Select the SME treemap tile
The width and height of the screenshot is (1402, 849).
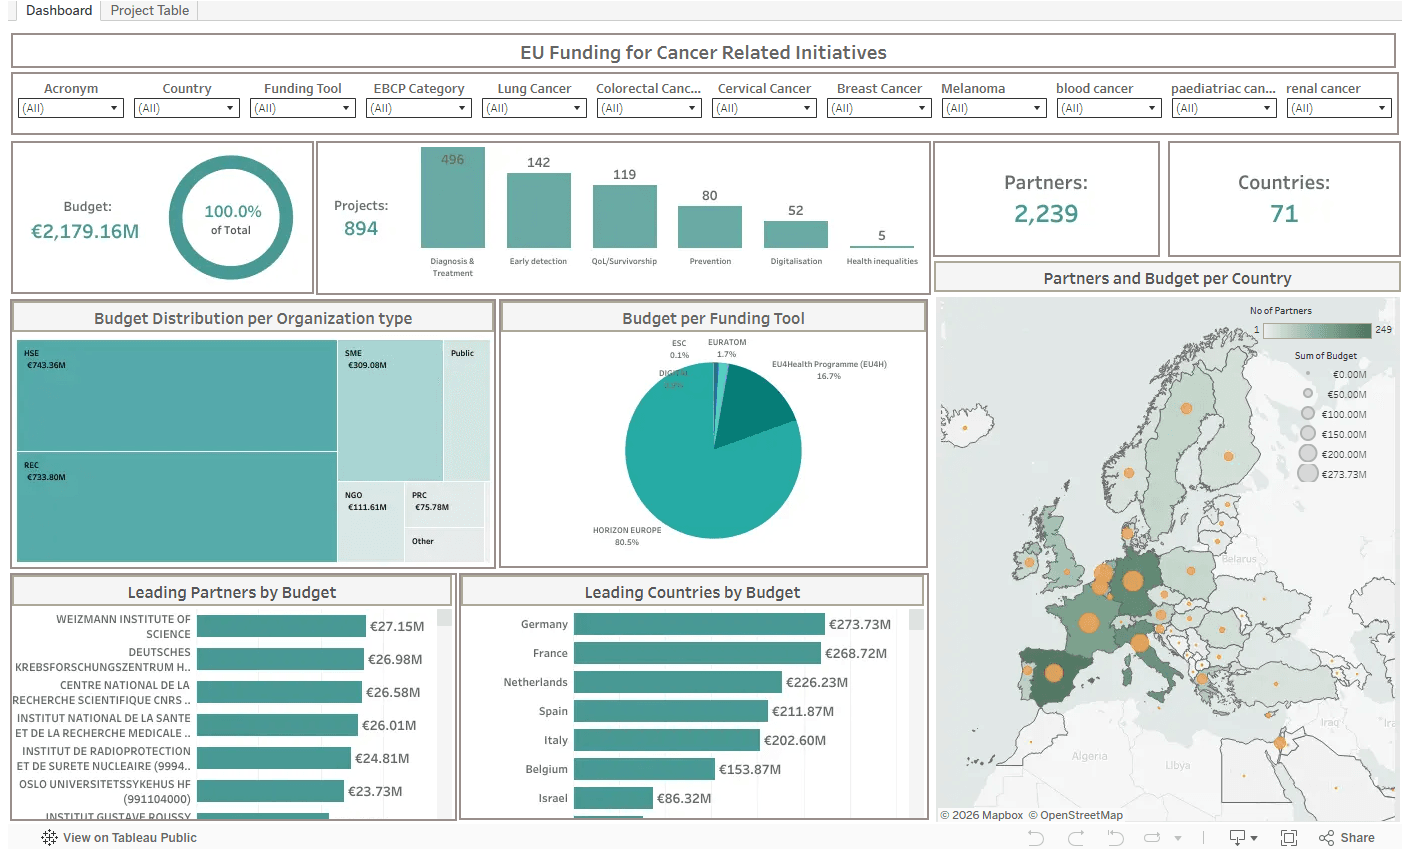point(390,411)
